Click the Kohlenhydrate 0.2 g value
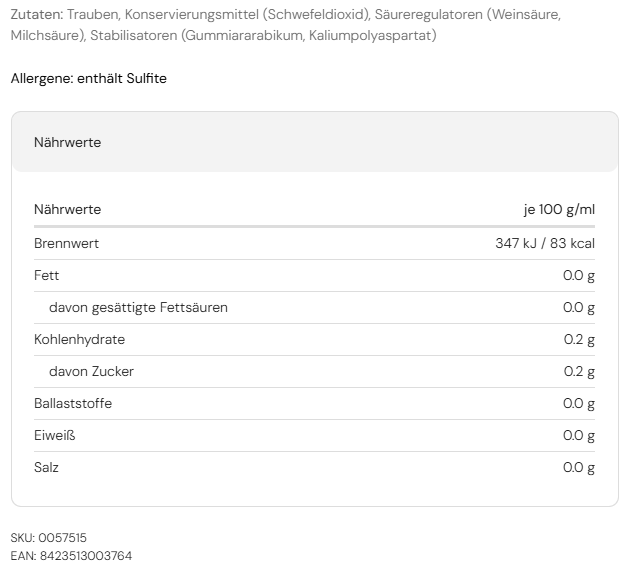Image resolution: width=628 pixels, height=574 pixels. (x=578, y=339)
